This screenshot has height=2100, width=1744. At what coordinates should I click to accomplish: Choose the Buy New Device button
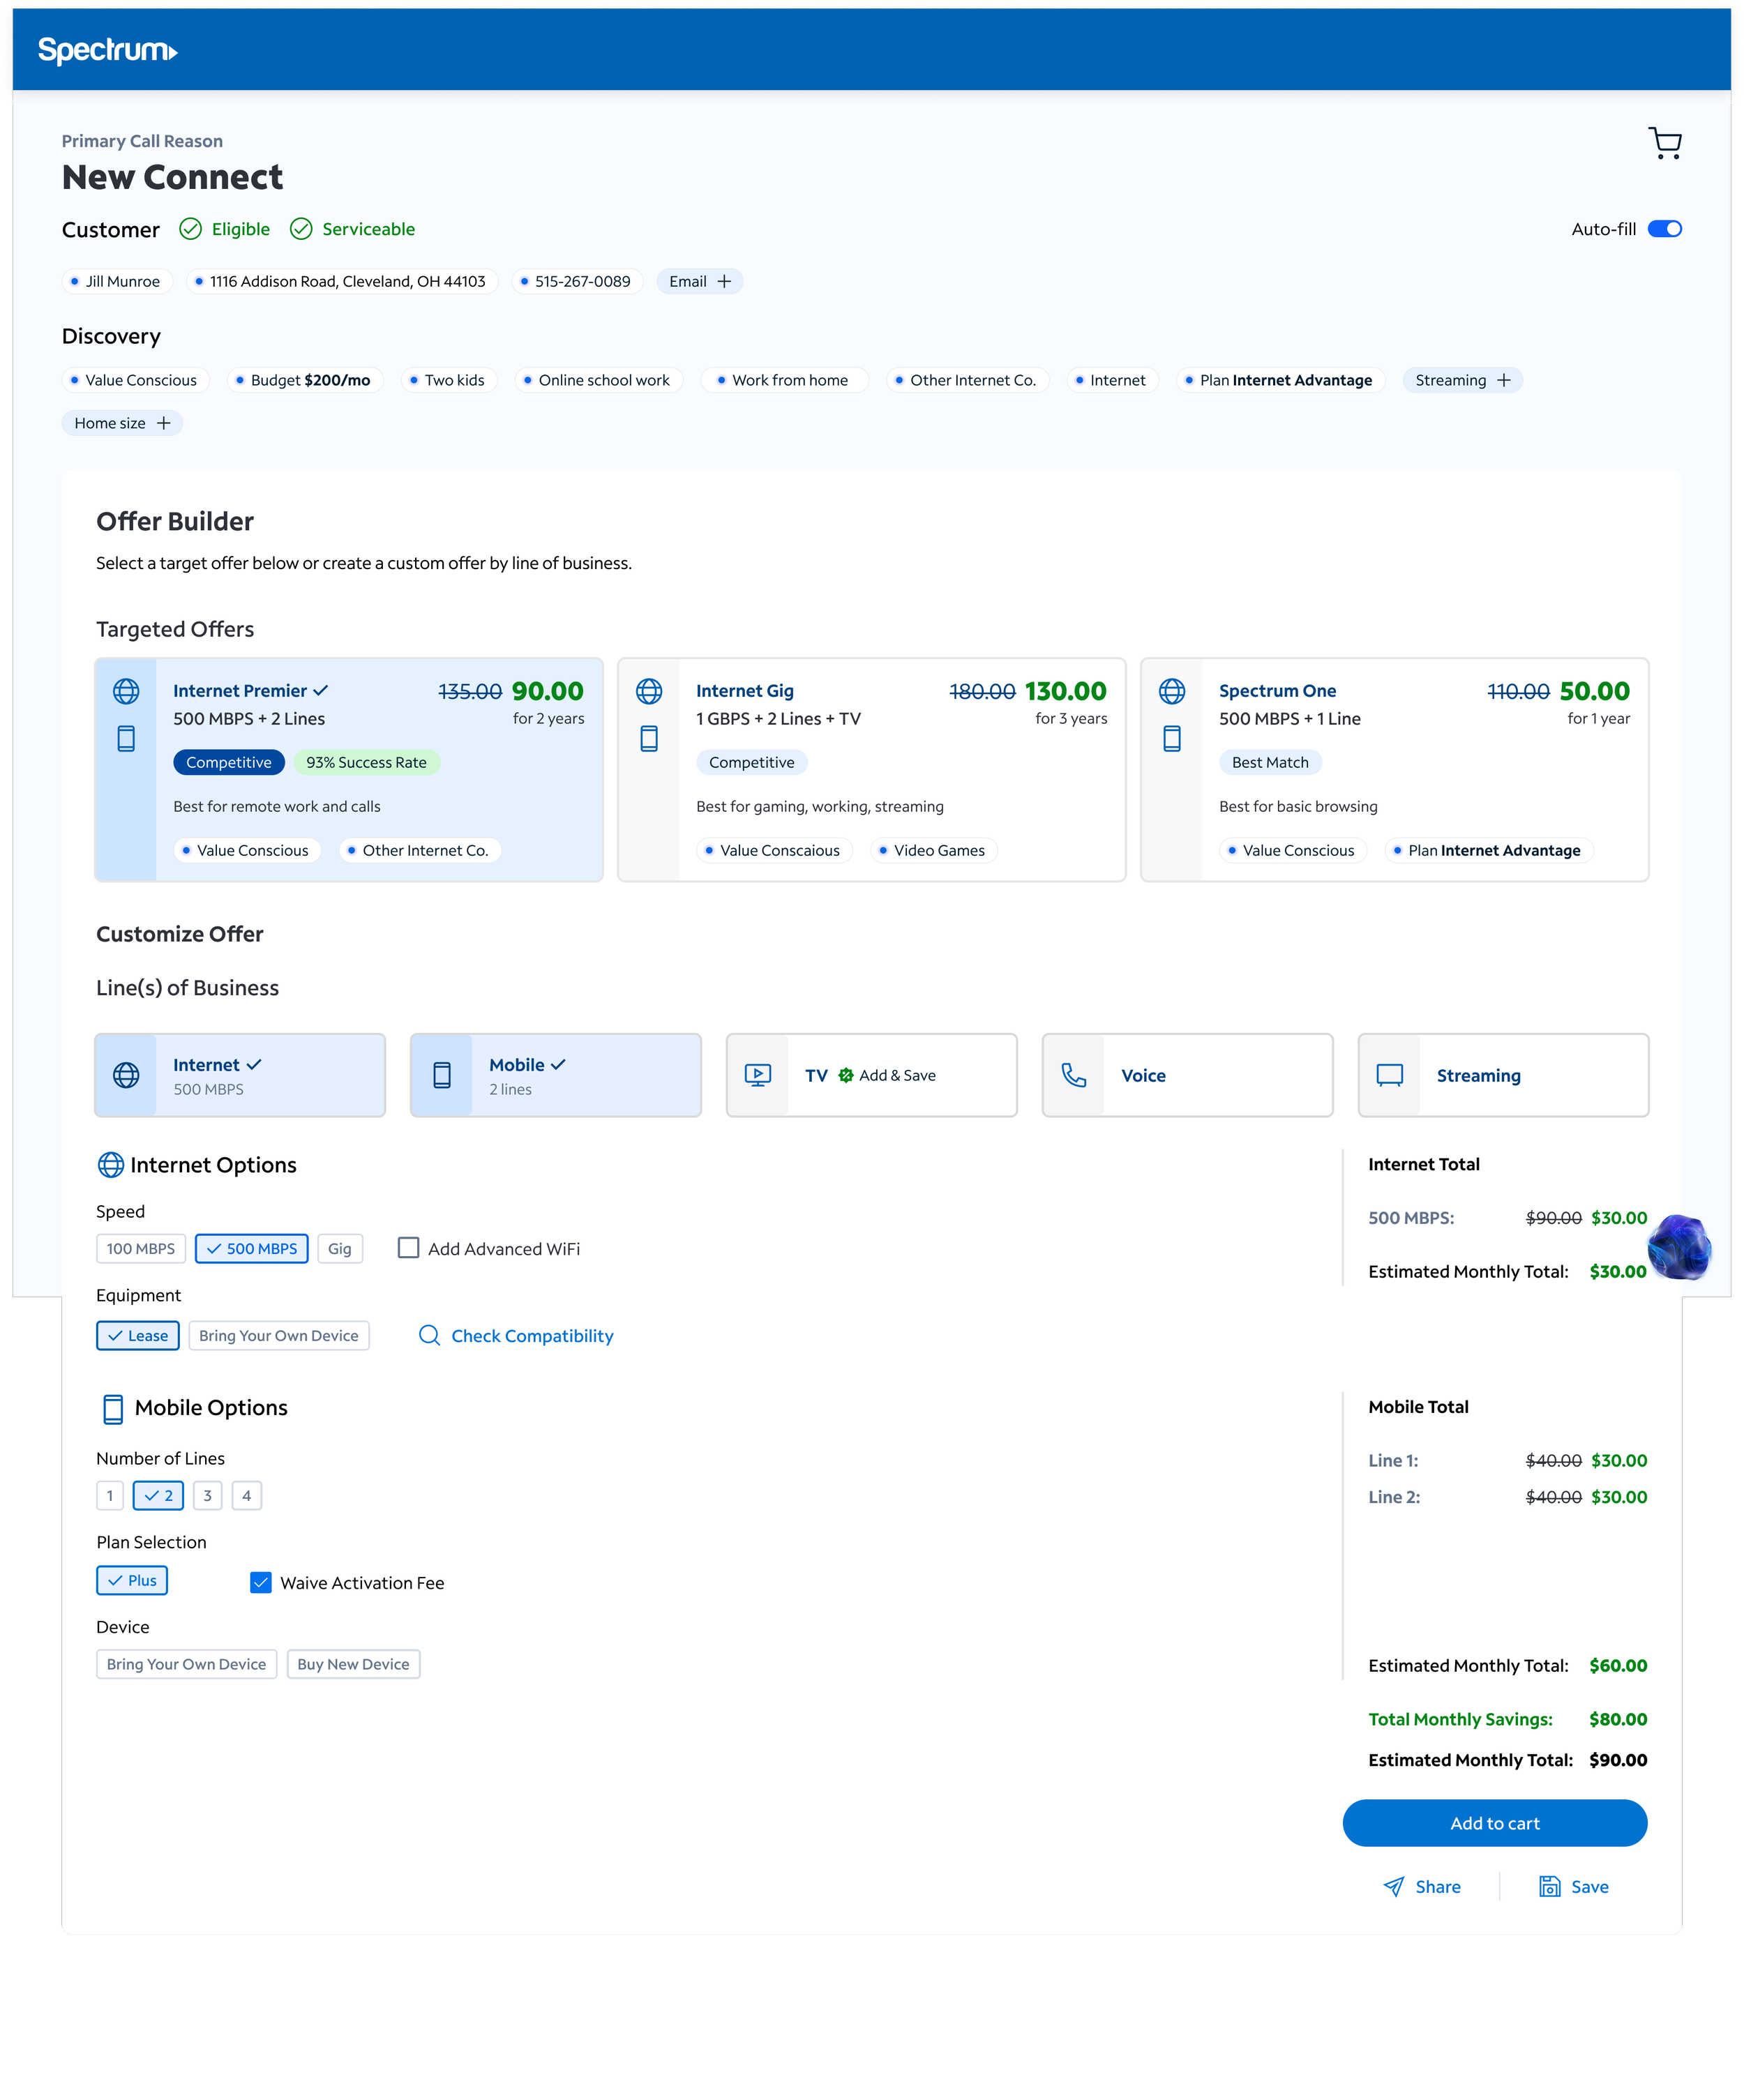tap(354, 1665)
